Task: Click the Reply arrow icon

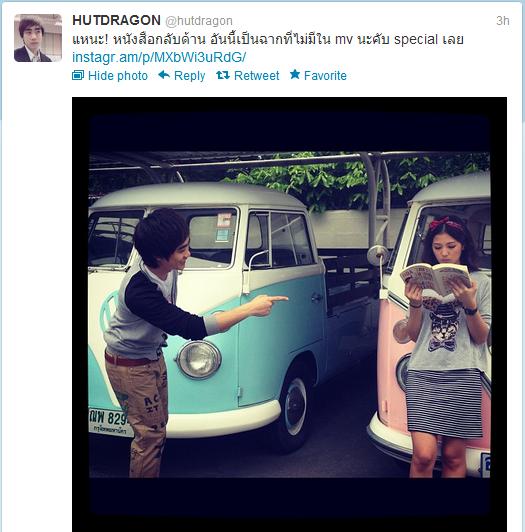Action: (x=164, y=75)
